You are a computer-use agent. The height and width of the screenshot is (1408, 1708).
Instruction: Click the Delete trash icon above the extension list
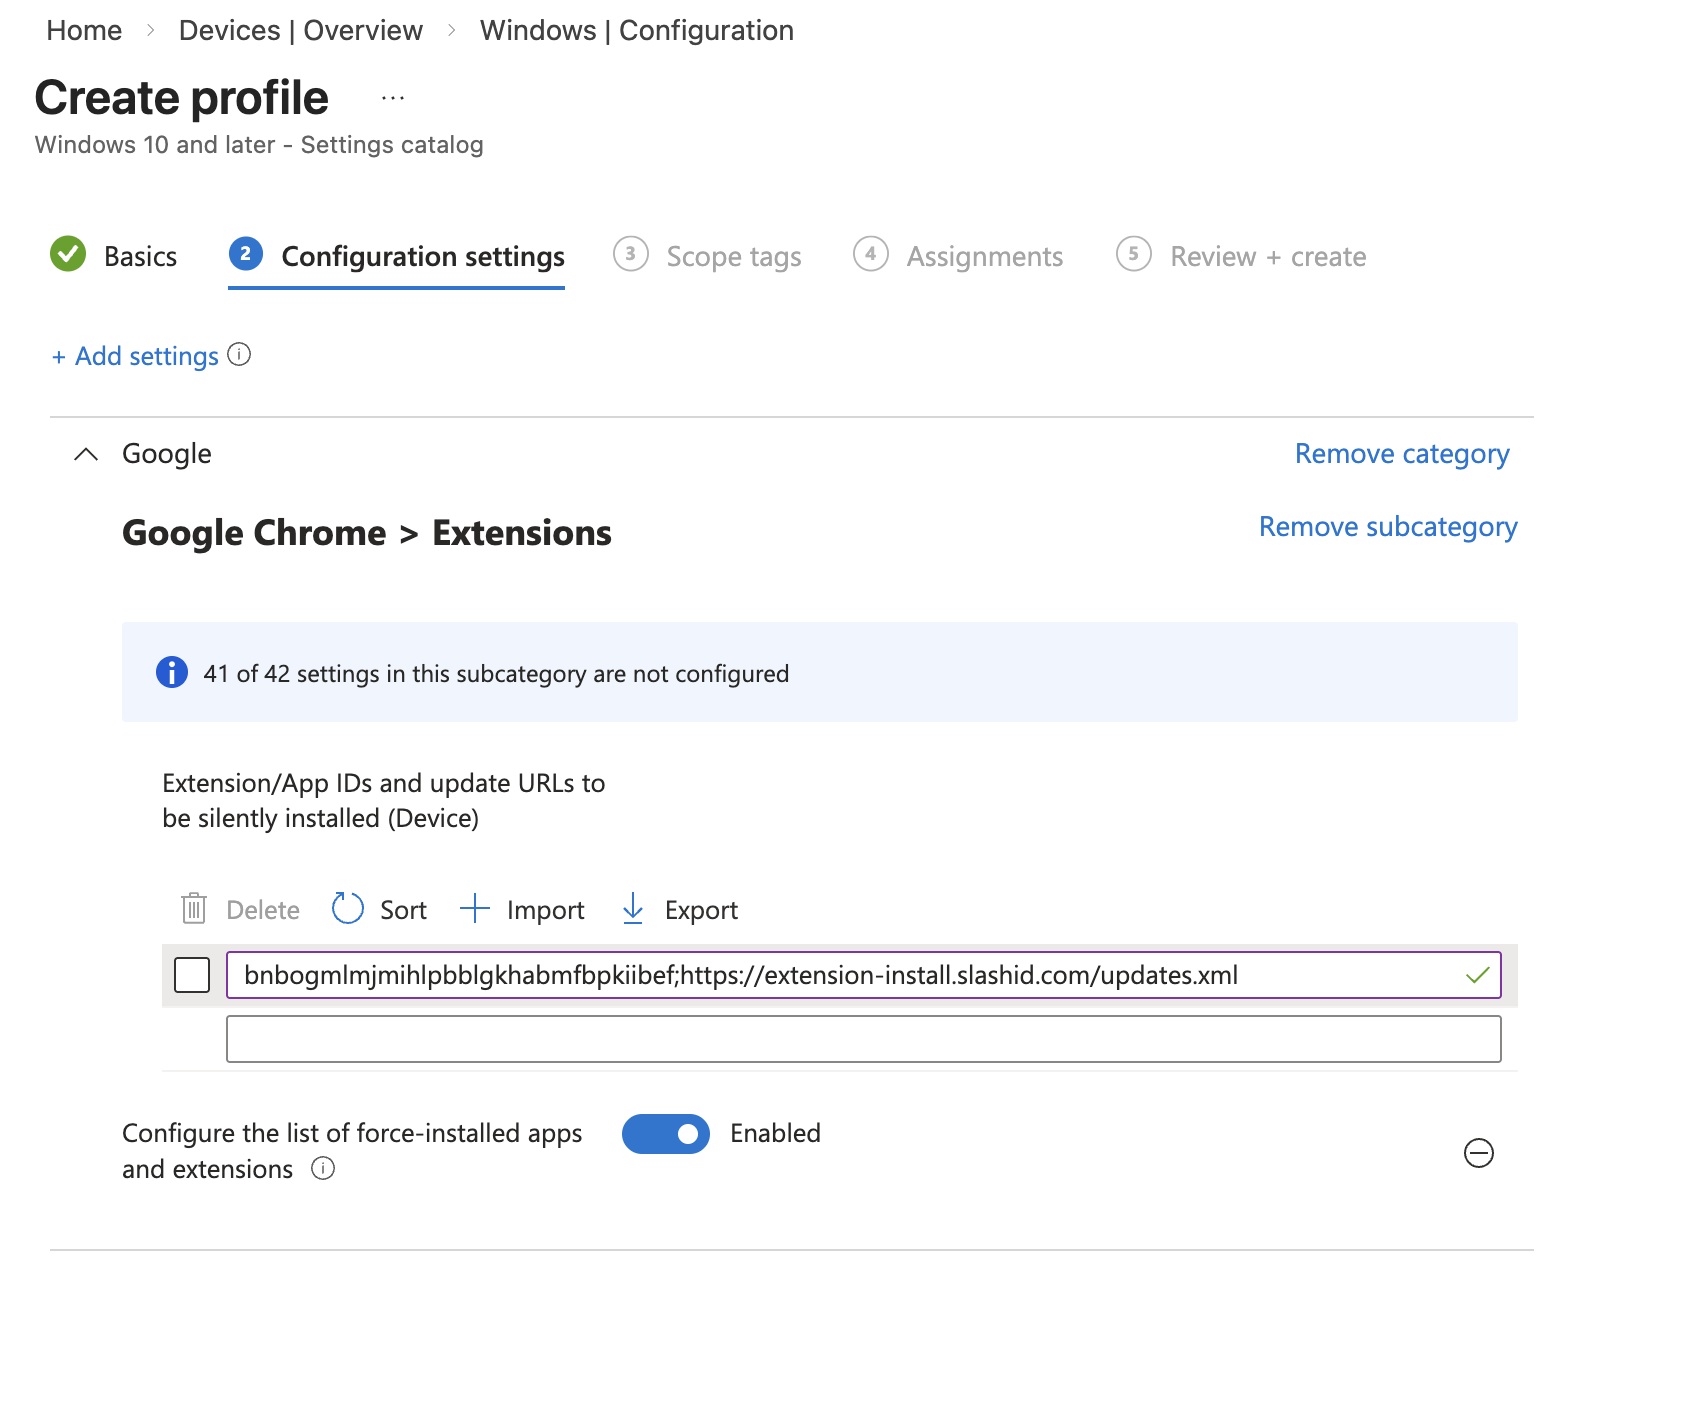pyautogui.click(x=194, y=909)
